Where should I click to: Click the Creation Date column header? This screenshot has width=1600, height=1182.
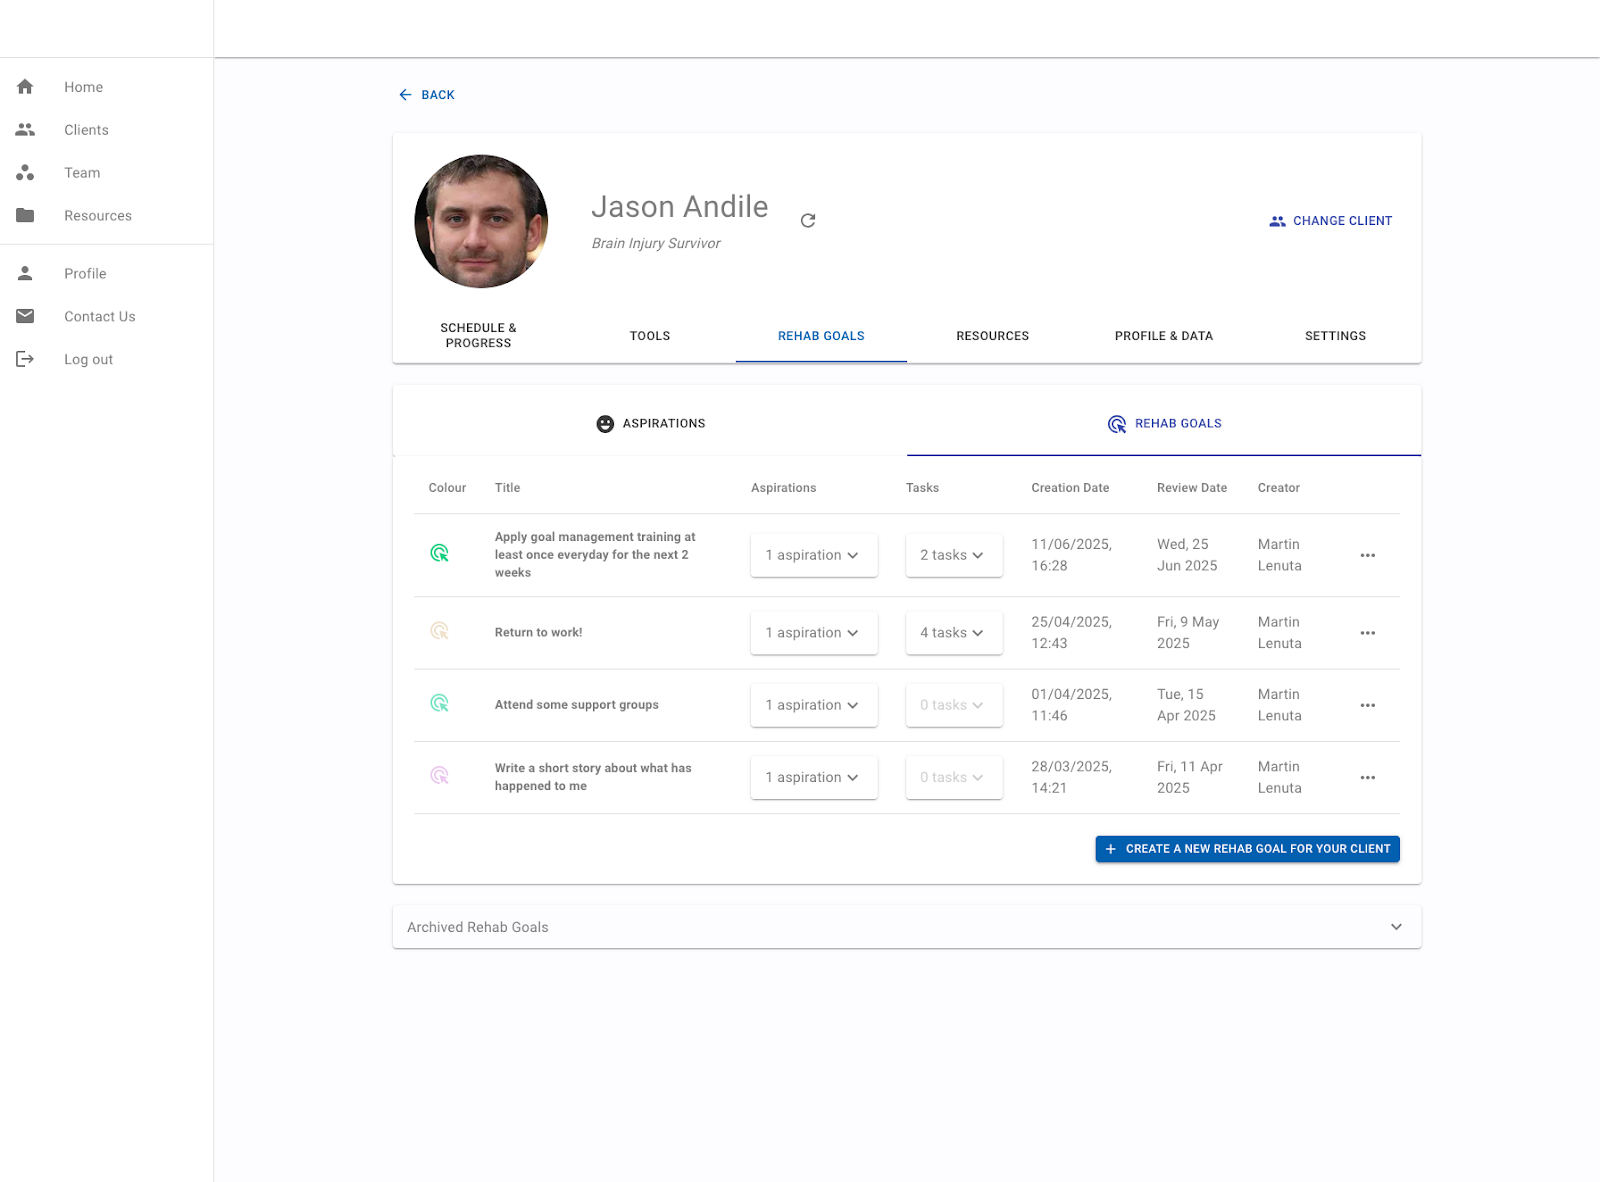pyautogui.click(x=1070, y=488)
